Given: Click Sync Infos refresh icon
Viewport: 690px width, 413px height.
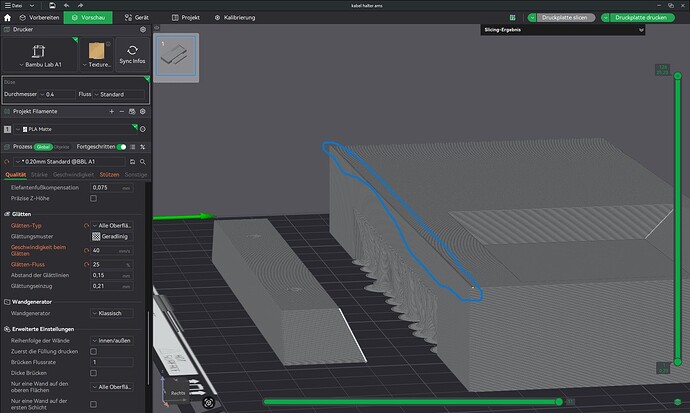Looking at the screenshot, I should click(x=132, y=50).
